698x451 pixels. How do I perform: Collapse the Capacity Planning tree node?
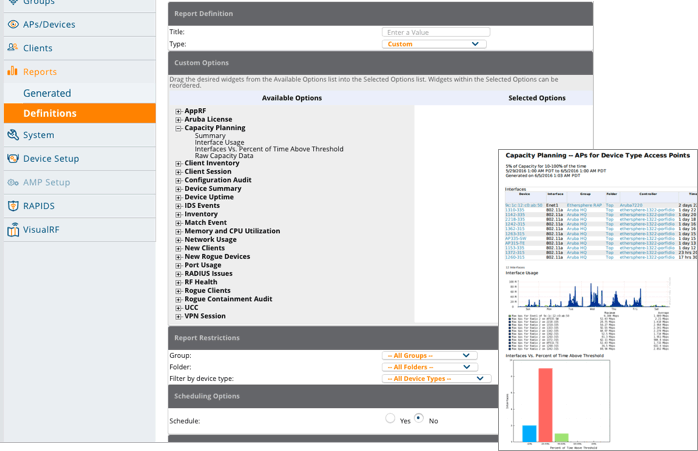tap(179, 129)
